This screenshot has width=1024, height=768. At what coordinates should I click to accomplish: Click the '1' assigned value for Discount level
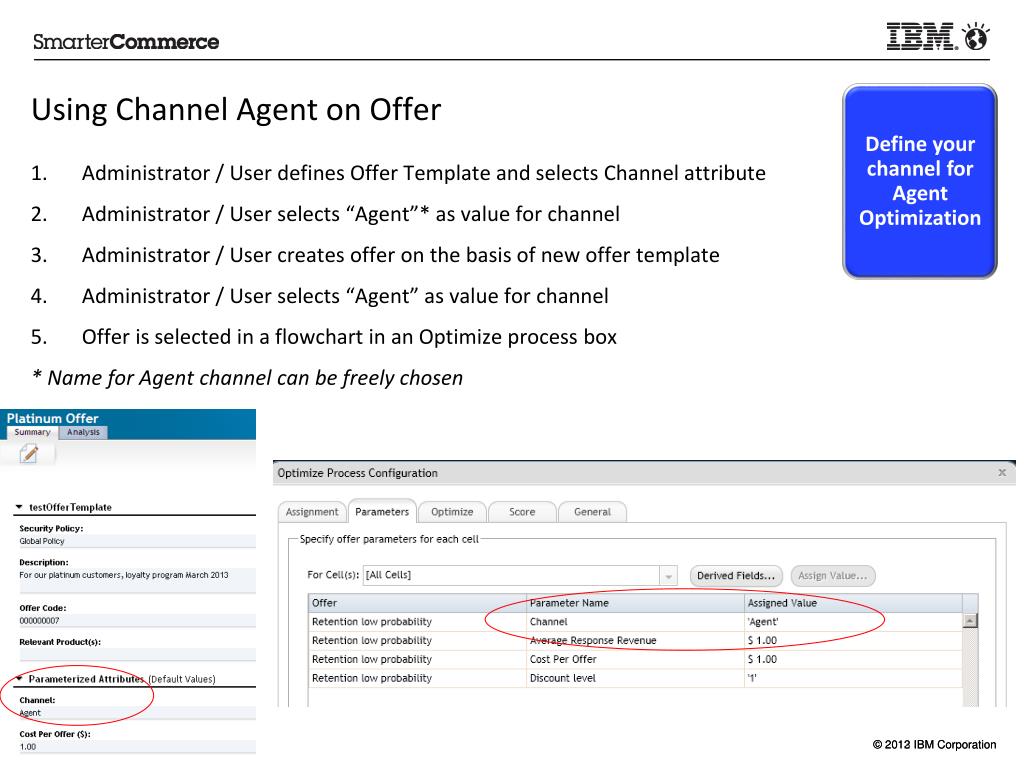(x=853, y=679)
